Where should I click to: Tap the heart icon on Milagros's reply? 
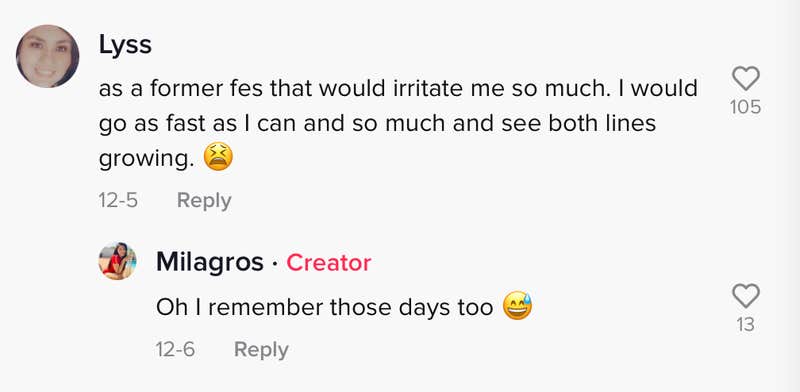(x=745, y=296)
